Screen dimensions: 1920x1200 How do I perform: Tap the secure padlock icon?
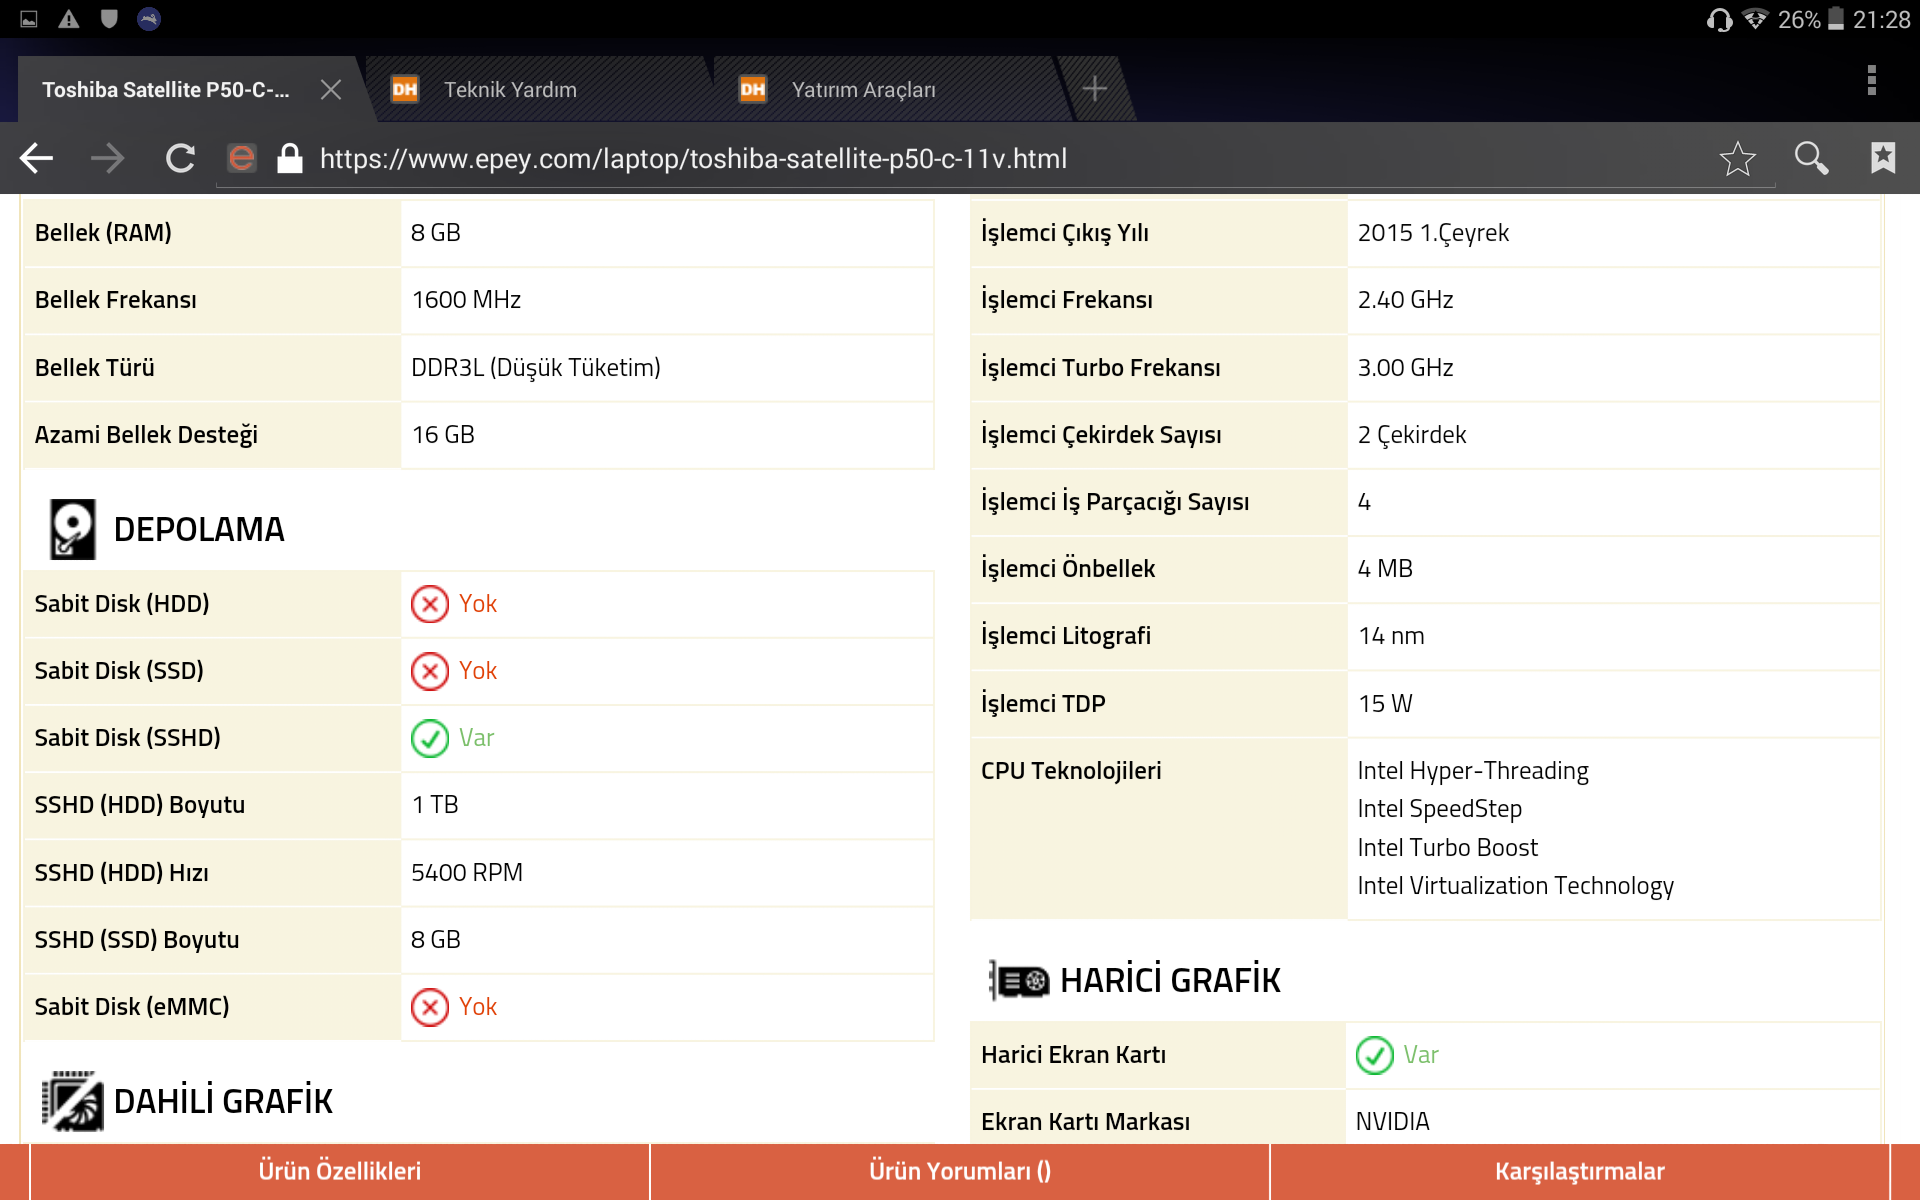click(x=290, y=158)
